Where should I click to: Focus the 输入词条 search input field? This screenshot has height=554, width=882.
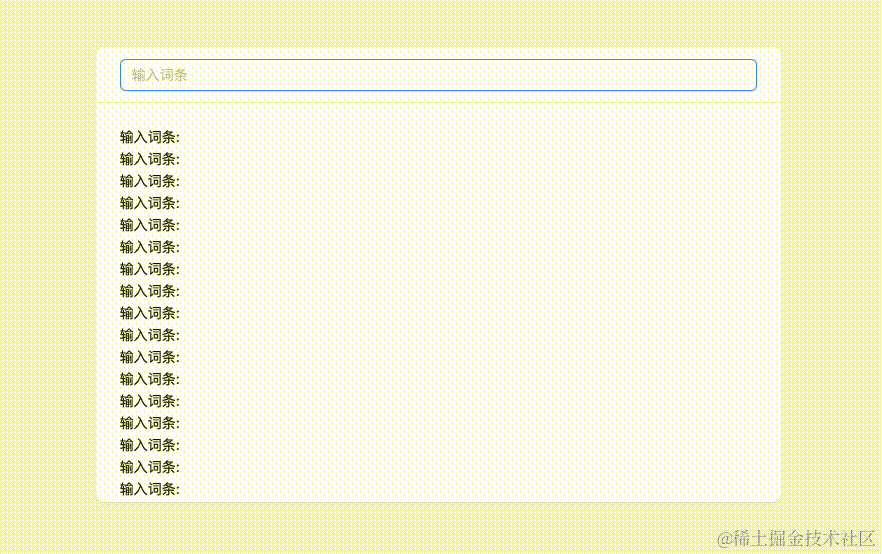(x=438, y=75)
